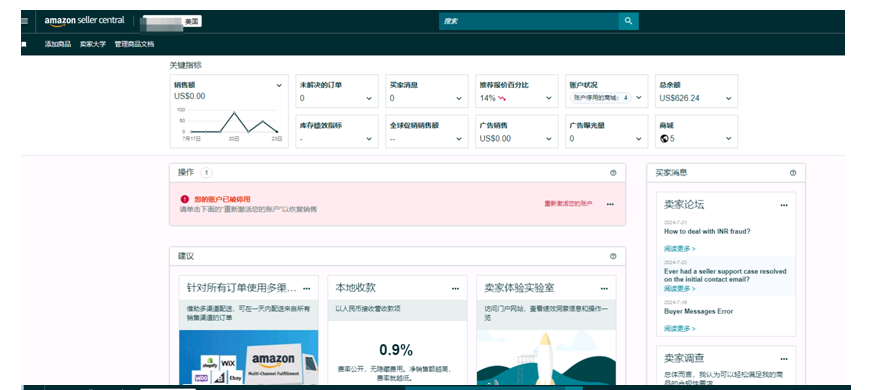Click 阅读更多 under INR fraud post

tap(680, 249)
